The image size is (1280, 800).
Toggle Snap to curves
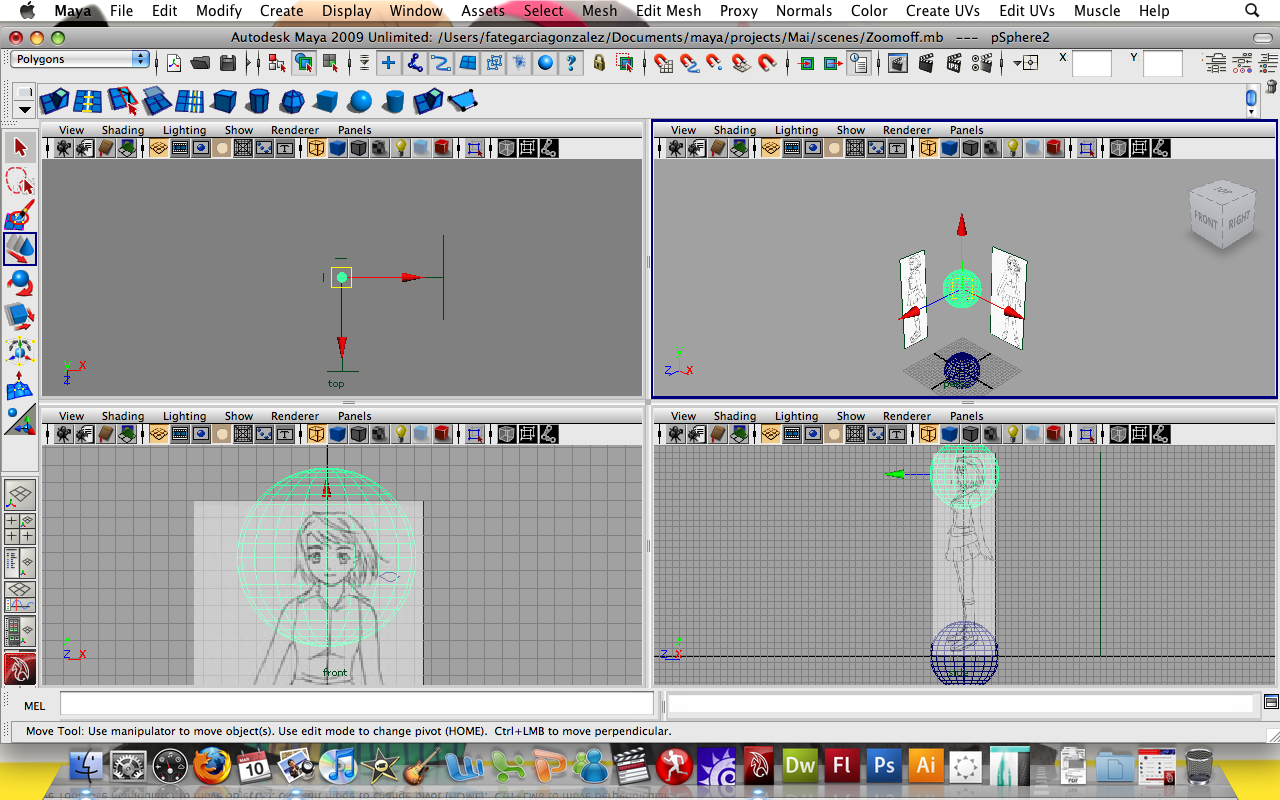(690, 63)
